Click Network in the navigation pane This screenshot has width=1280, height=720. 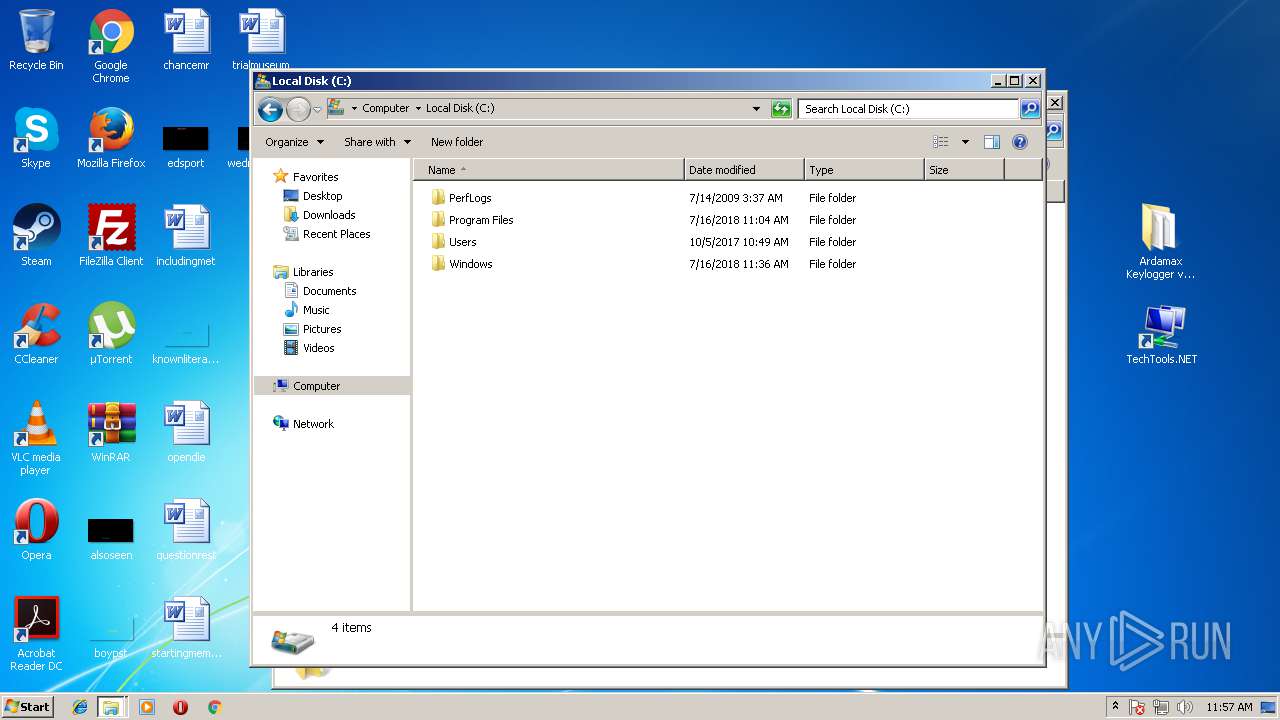303,424
